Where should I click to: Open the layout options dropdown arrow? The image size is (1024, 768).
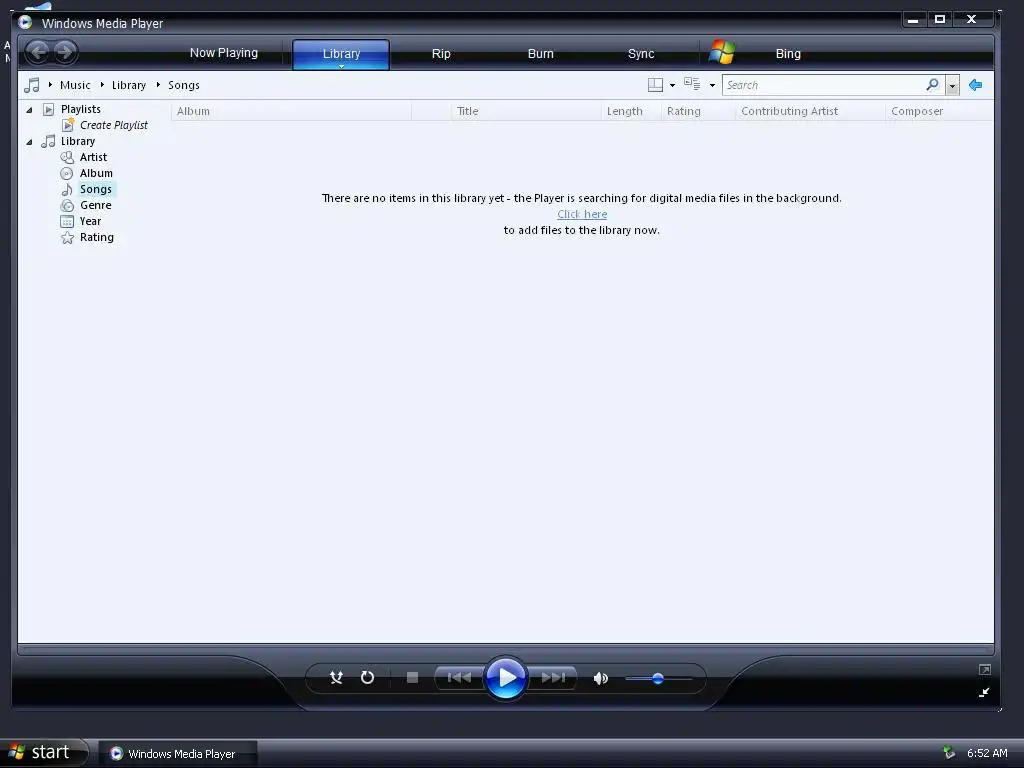click(672, 86)
